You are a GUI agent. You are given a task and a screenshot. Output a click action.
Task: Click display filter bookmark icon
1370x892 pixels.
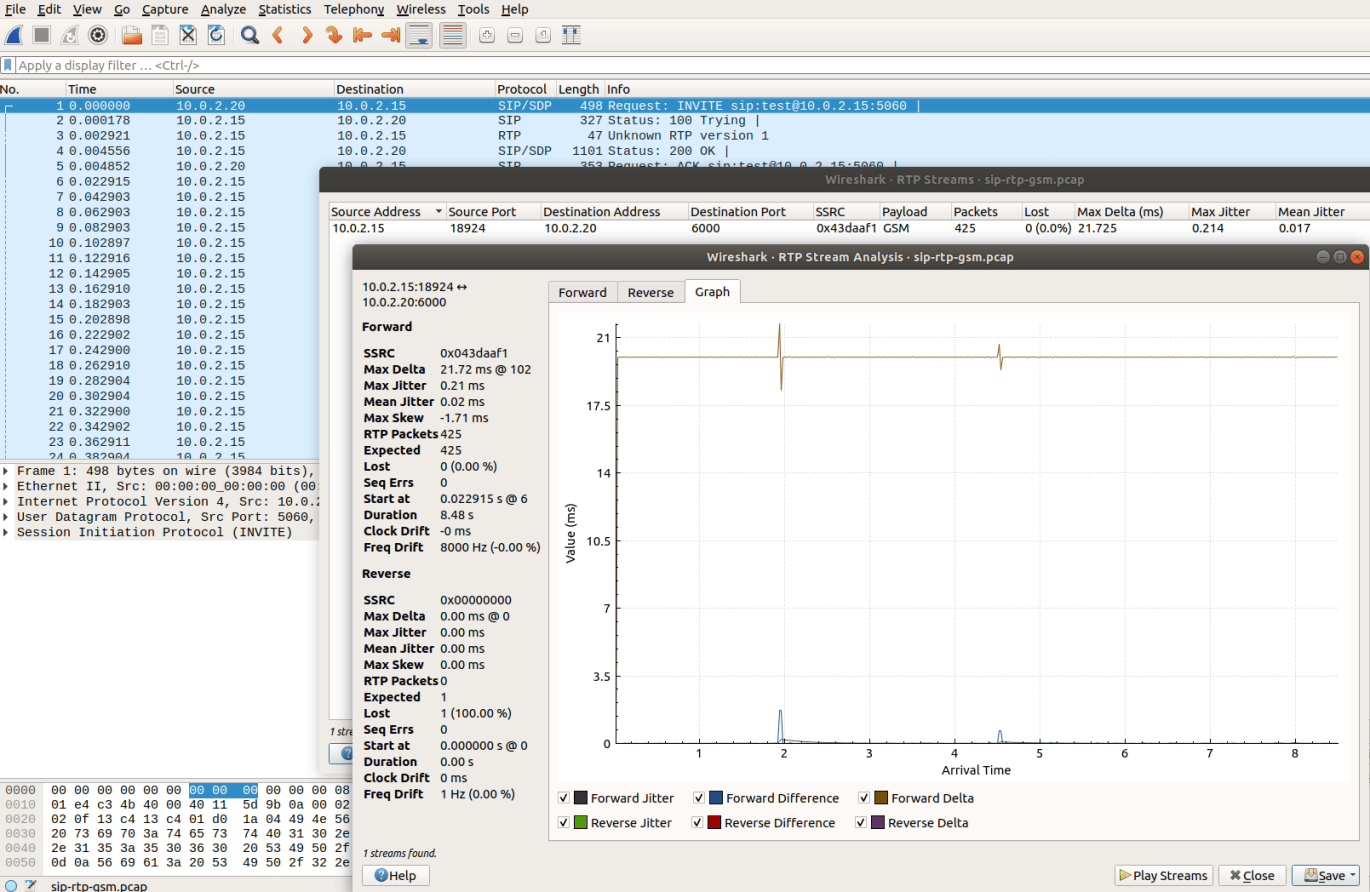(x=8, y=65)
